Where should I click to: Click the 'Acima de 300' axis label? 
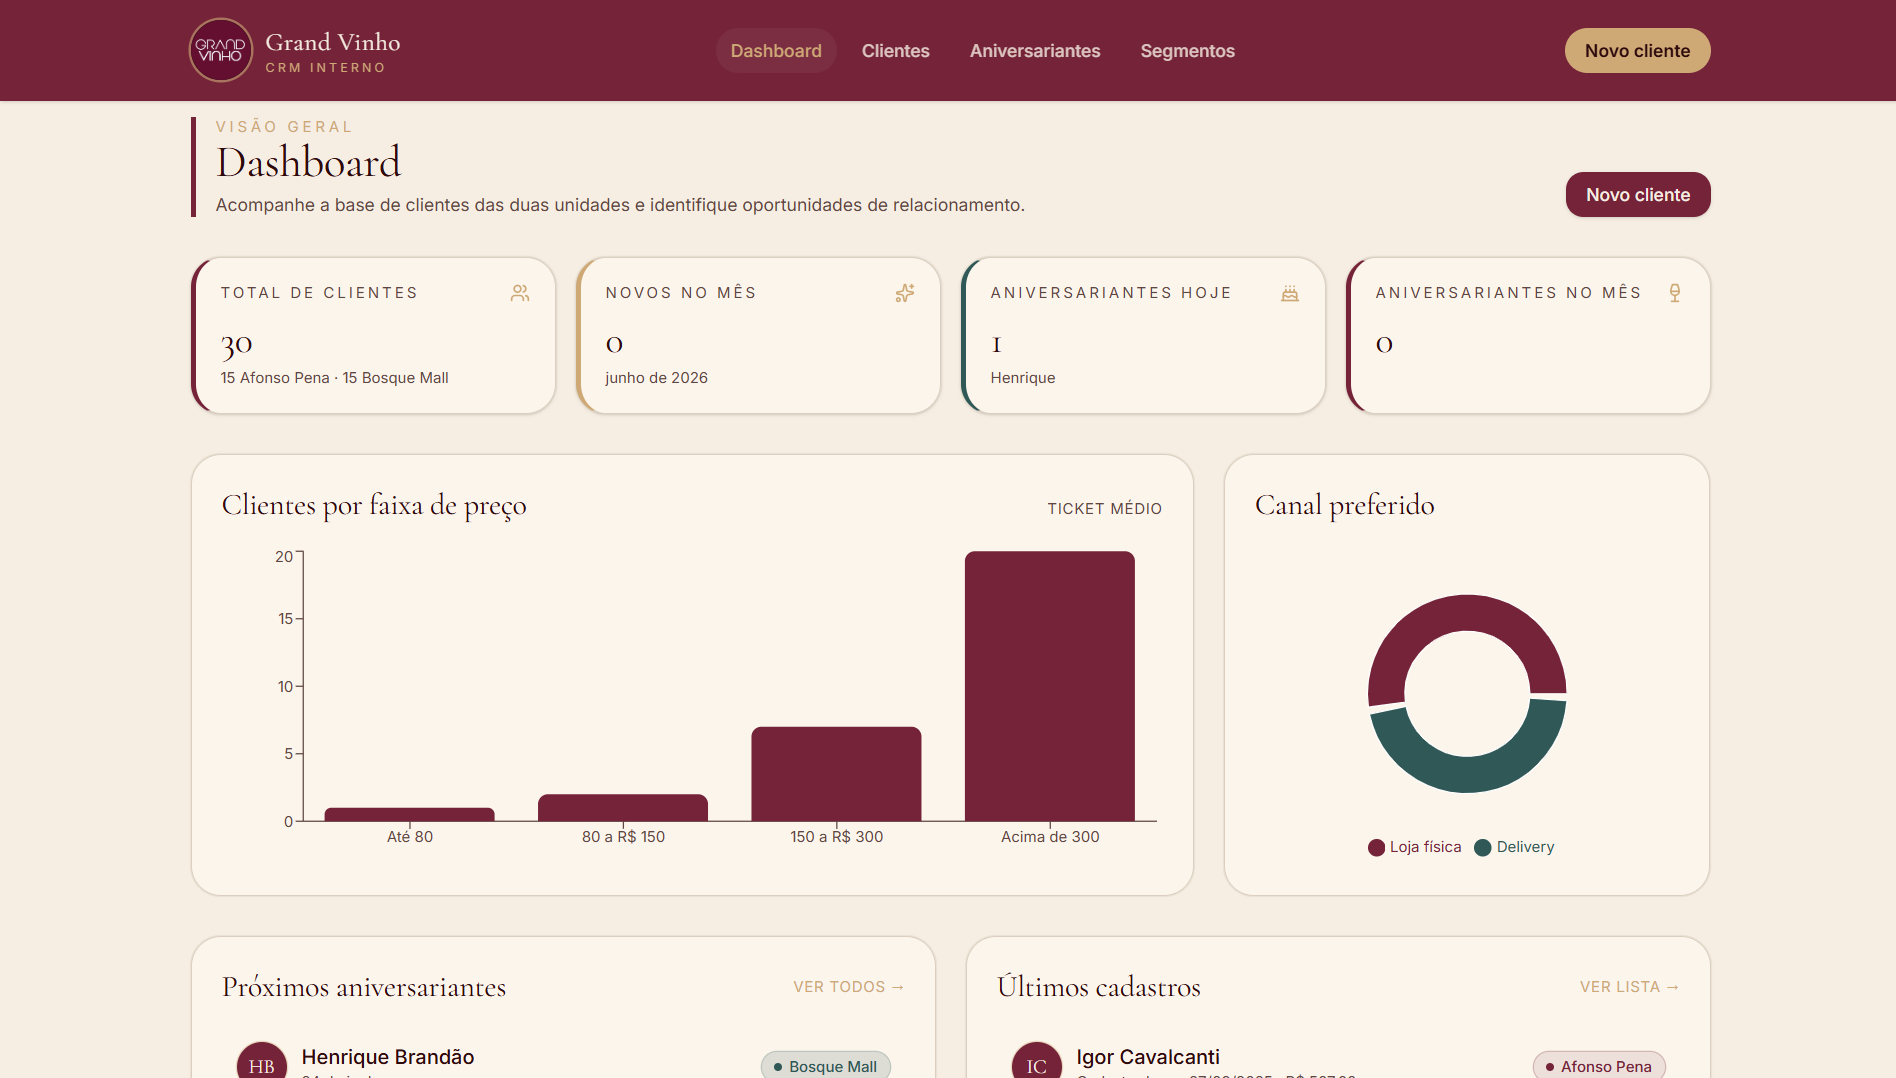[x=1050, y=837]
